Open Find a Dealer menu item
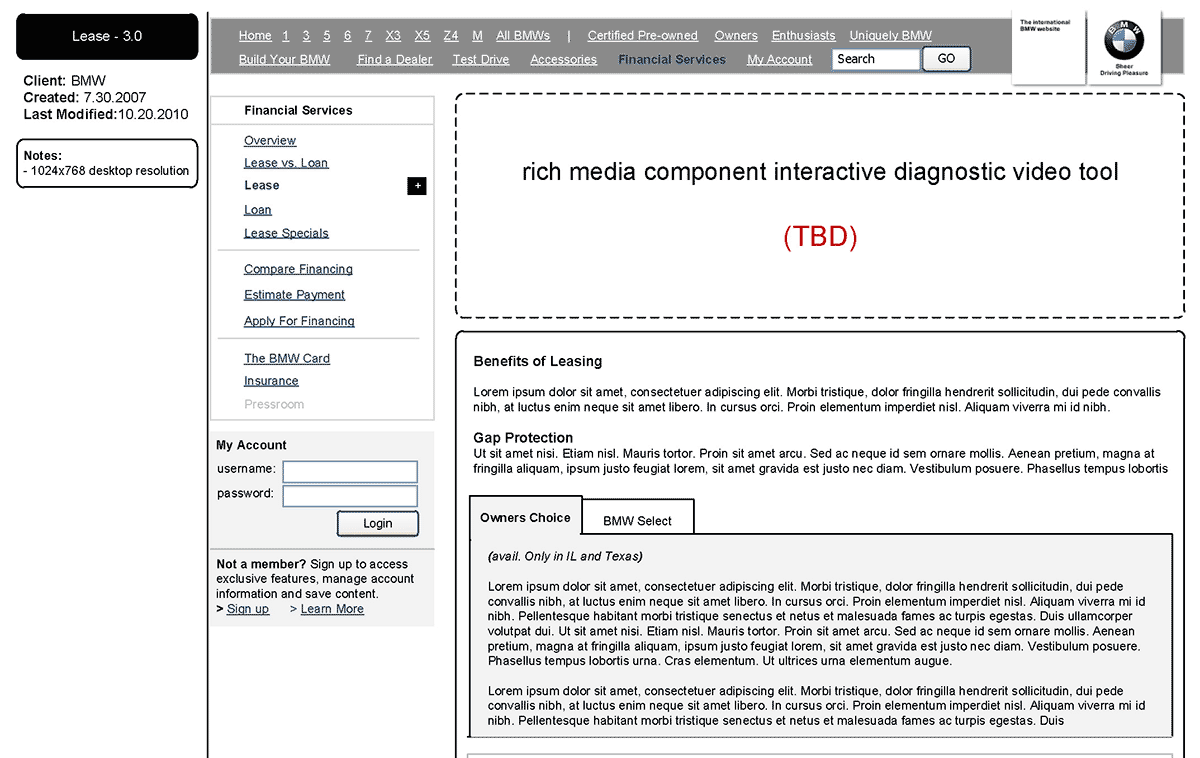Viewport: 1200px width, 758px height. [395, 60]
